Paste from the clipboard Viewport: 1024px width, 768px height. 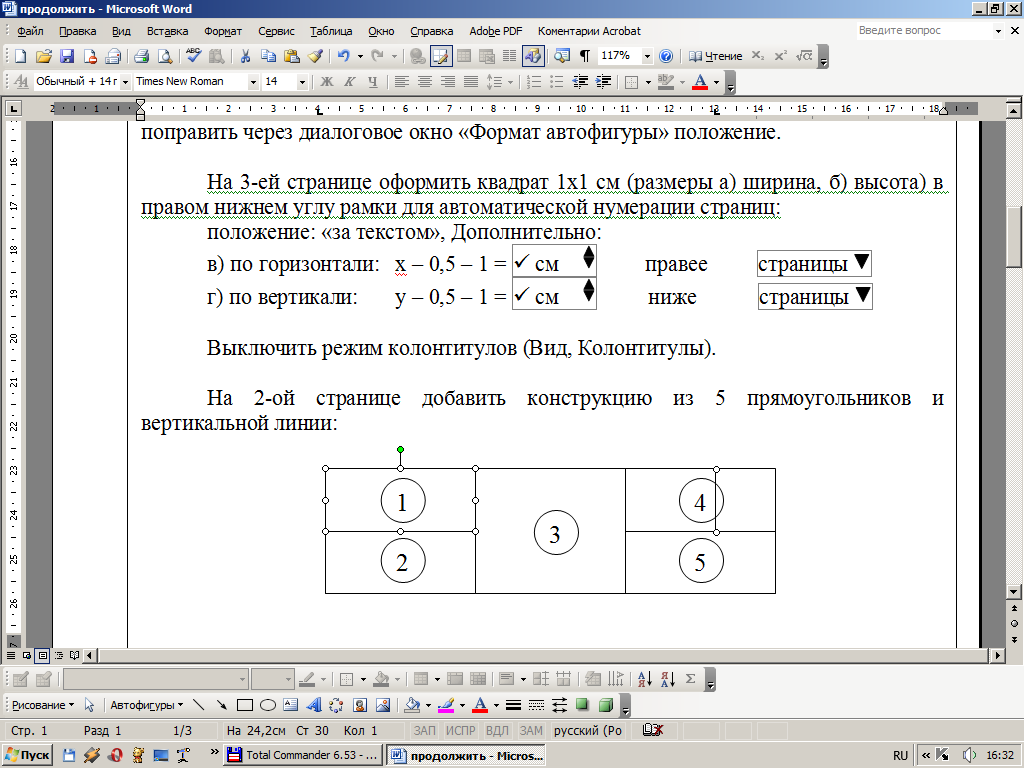291,56
